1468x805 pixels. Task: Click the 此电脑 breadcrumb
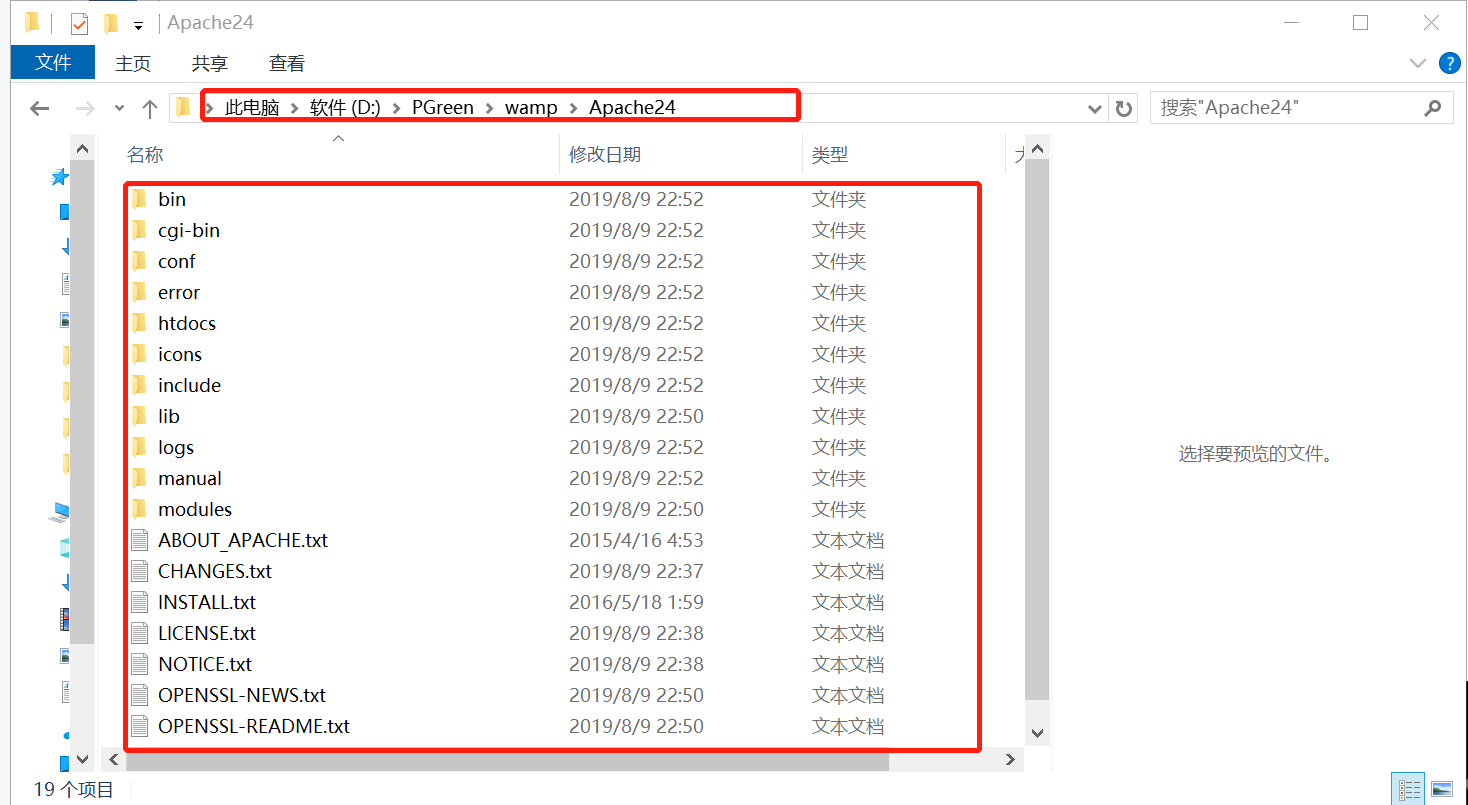tap(252, 108)
